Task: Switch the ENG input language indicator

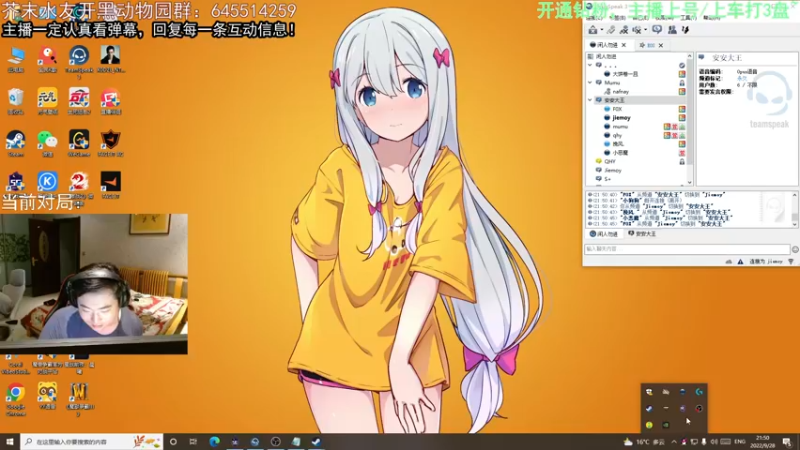Action: 740,442
